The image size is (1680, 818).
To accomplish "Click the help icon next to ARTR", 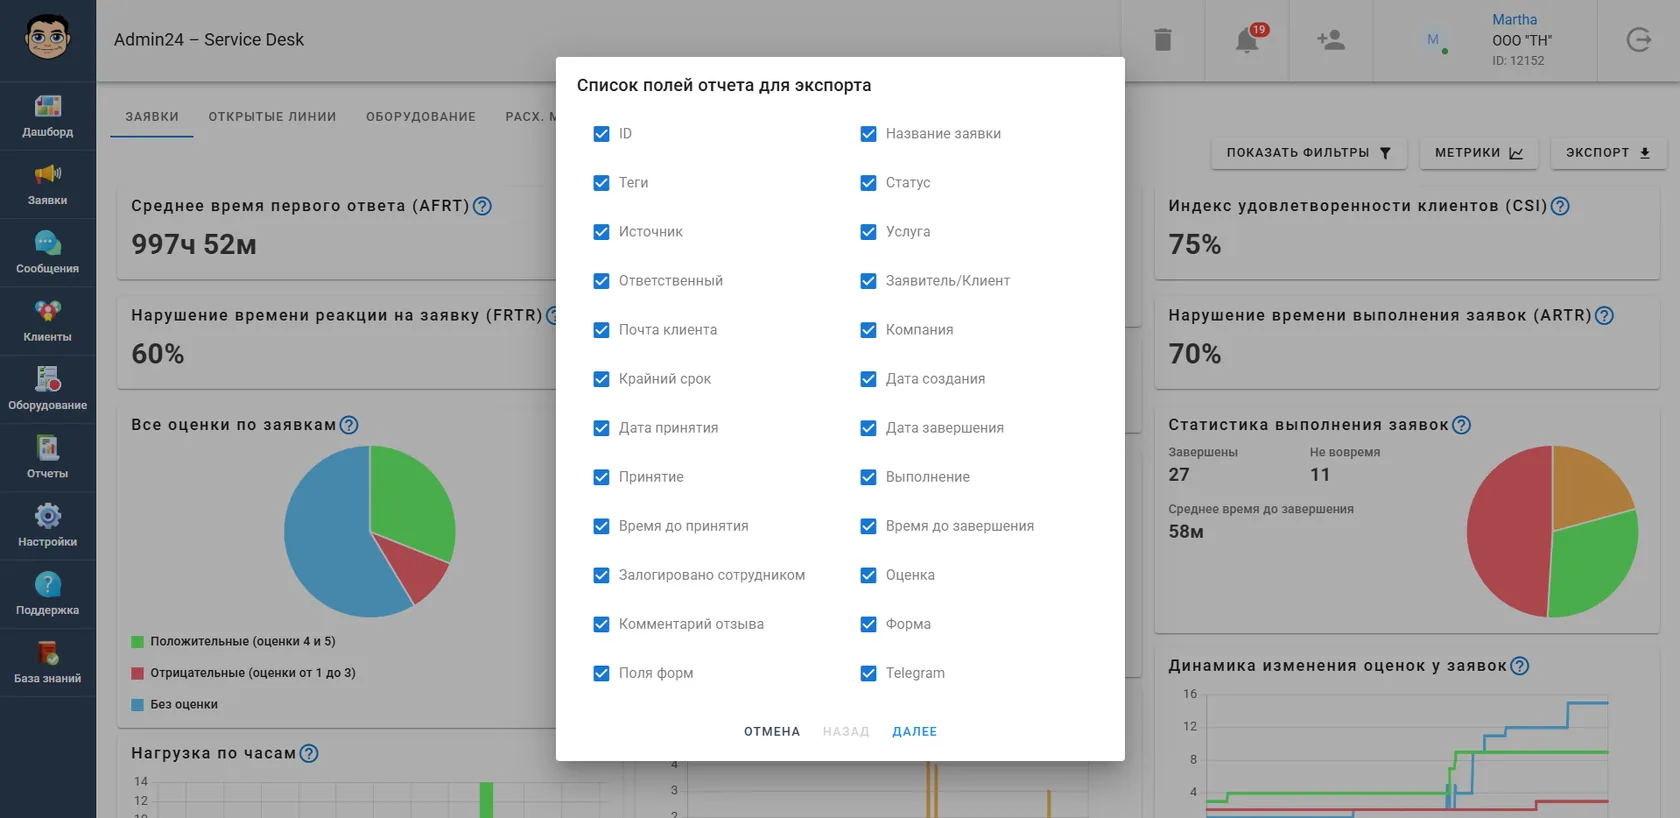I will [x=1604, y=316].
